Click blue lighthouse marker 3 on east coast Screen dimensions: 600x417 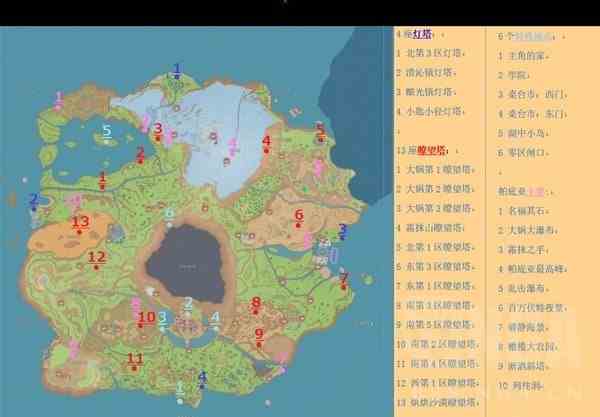point(342,232)
